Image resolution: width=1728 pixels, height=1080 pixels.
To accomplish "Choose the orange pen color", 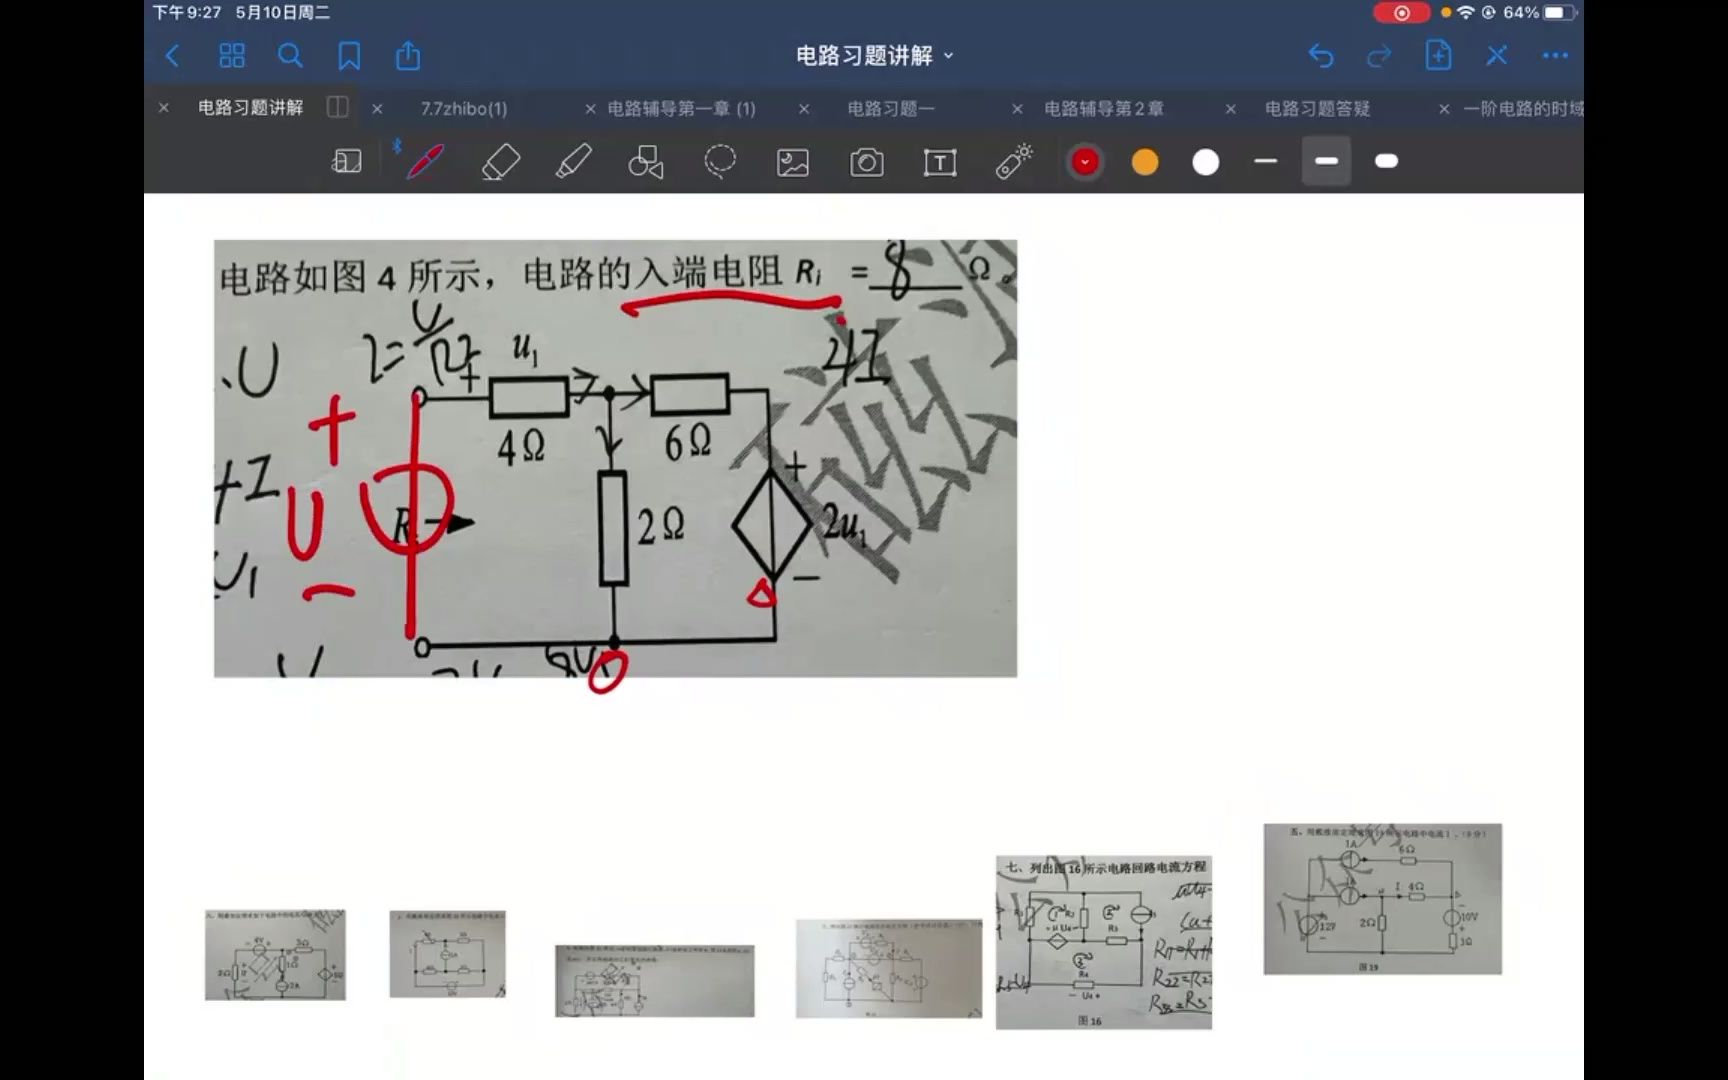I will [x=1145, y=162].
